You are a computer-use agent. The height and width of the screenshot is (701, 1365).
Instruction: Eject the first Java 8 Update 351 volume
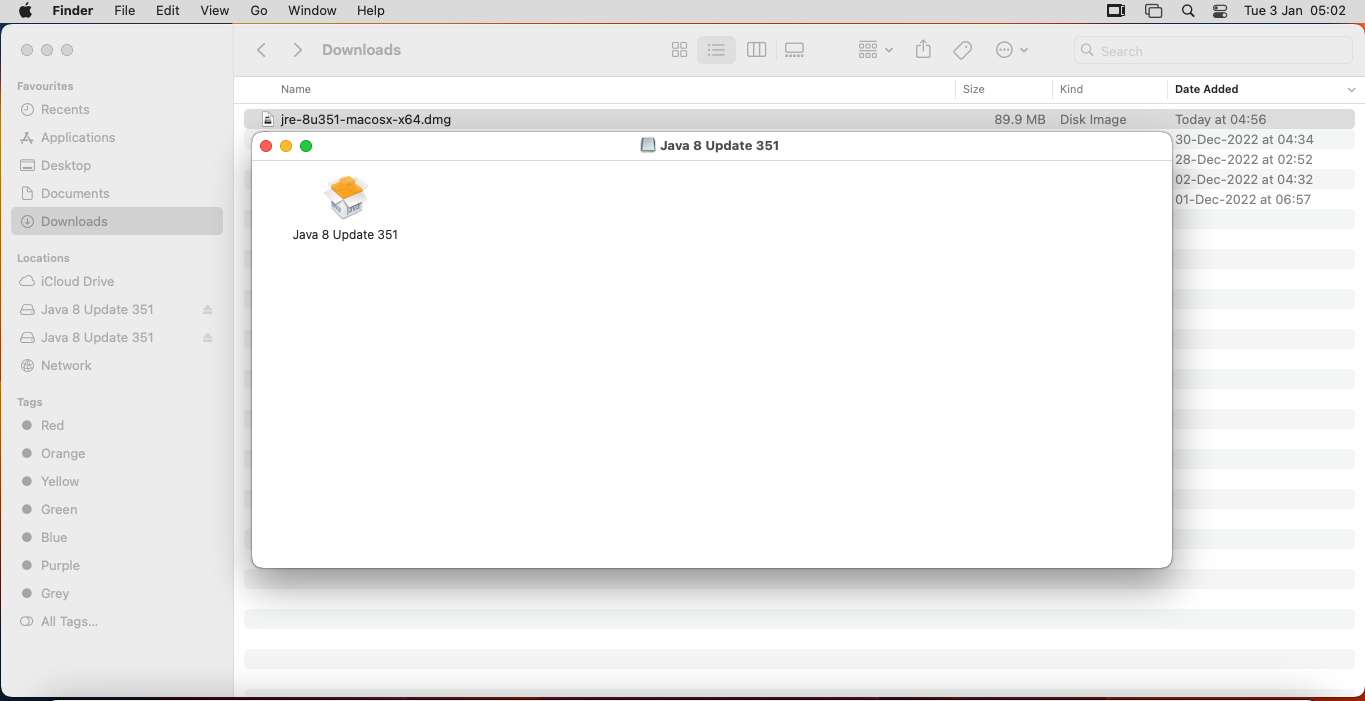pos(208,310)
